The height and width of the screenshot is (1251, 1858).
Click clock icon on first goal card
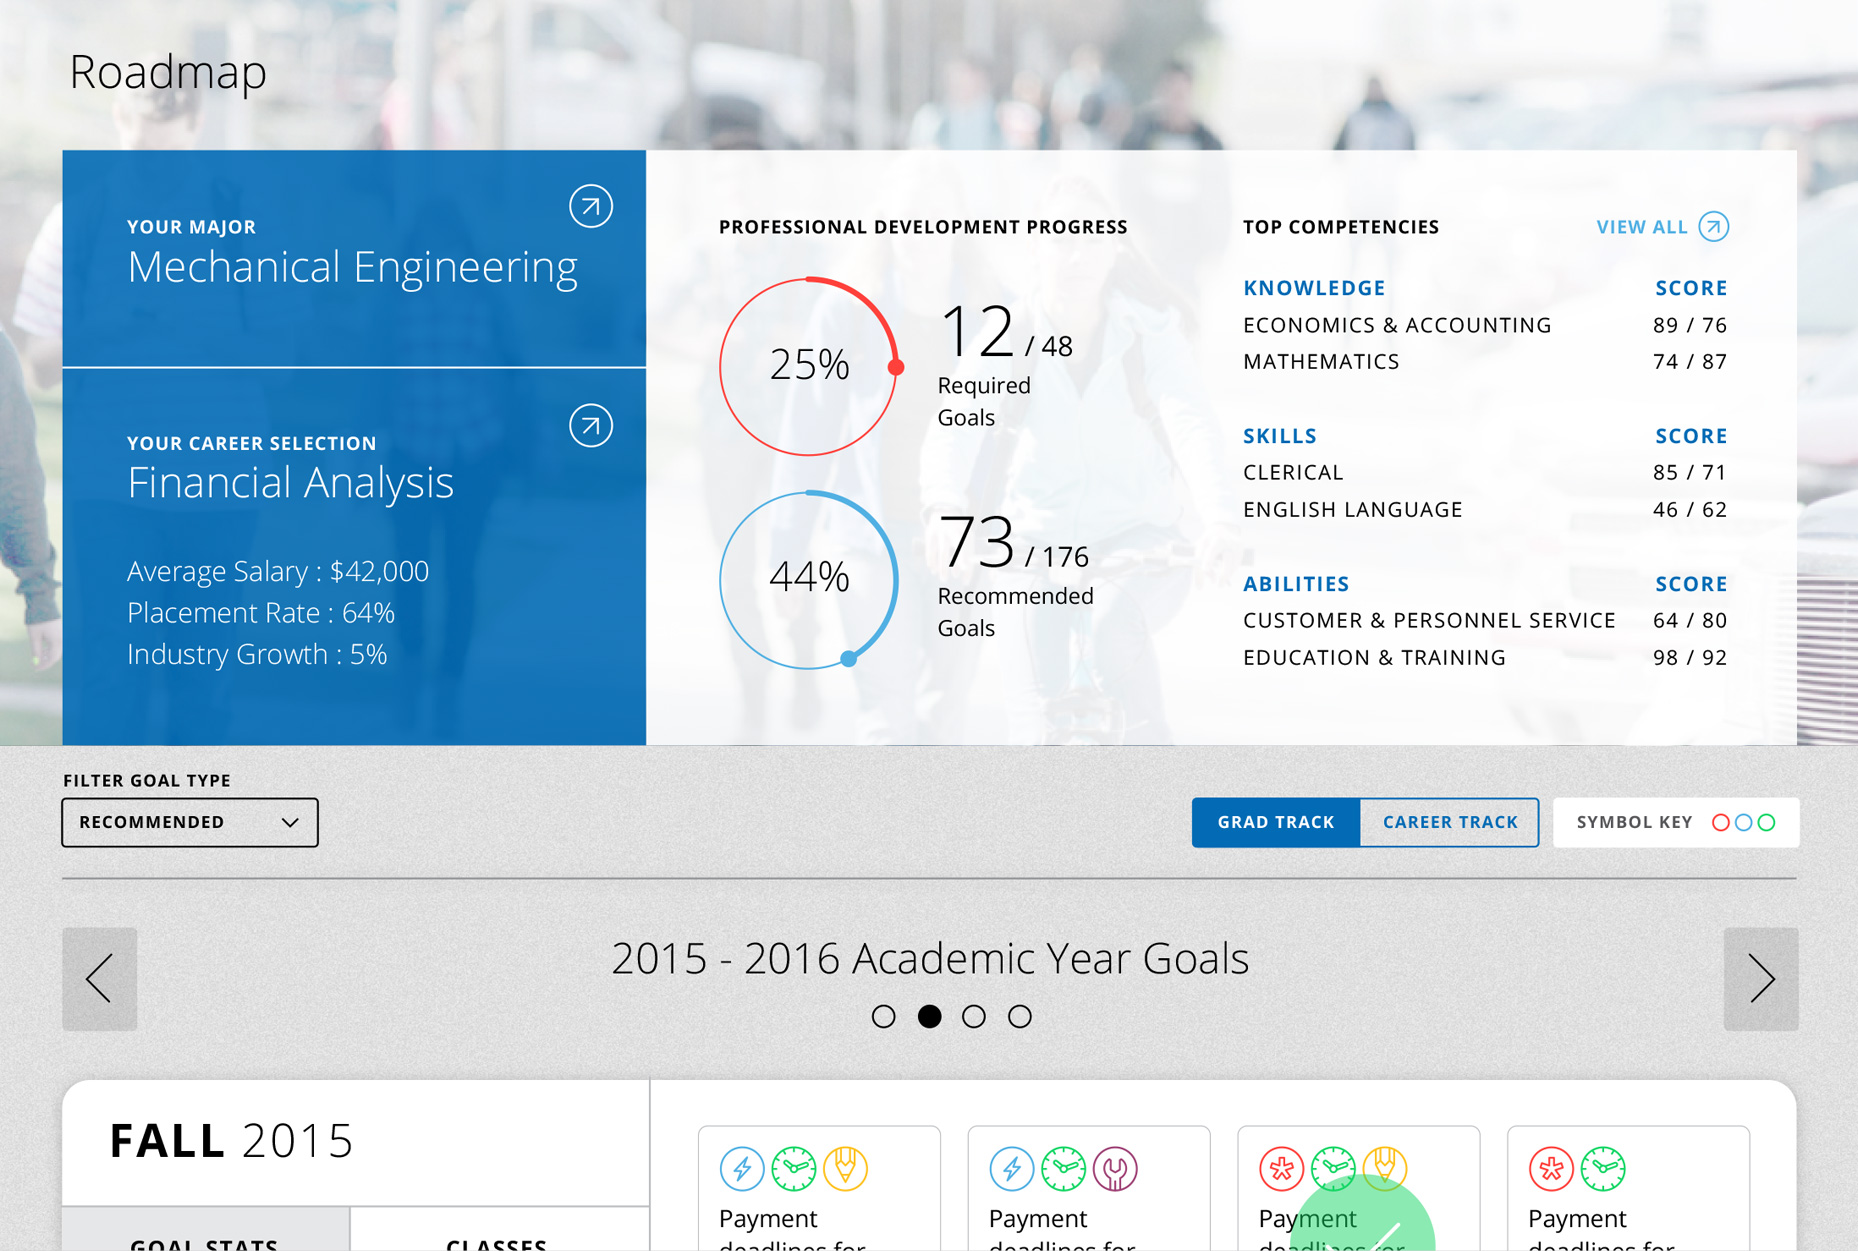tap(794, 1168)
